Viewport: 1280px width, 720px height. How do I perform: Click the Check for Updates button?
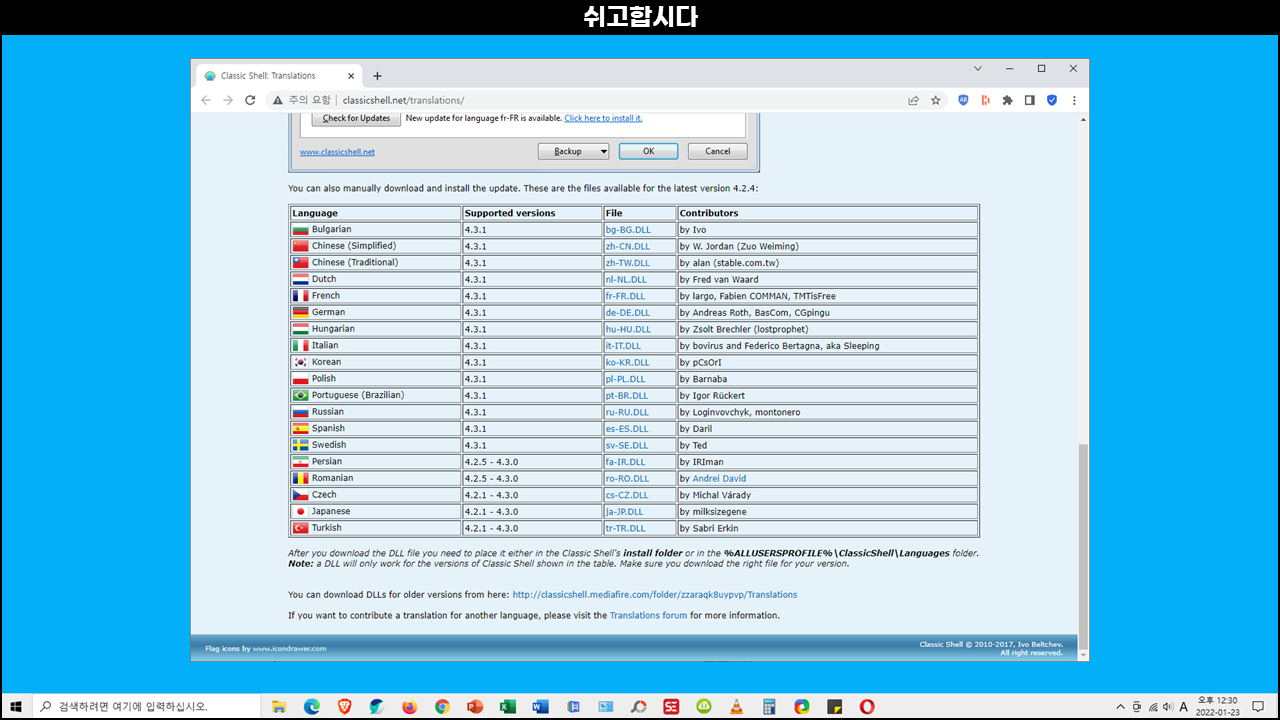click(x=356, y=118)
